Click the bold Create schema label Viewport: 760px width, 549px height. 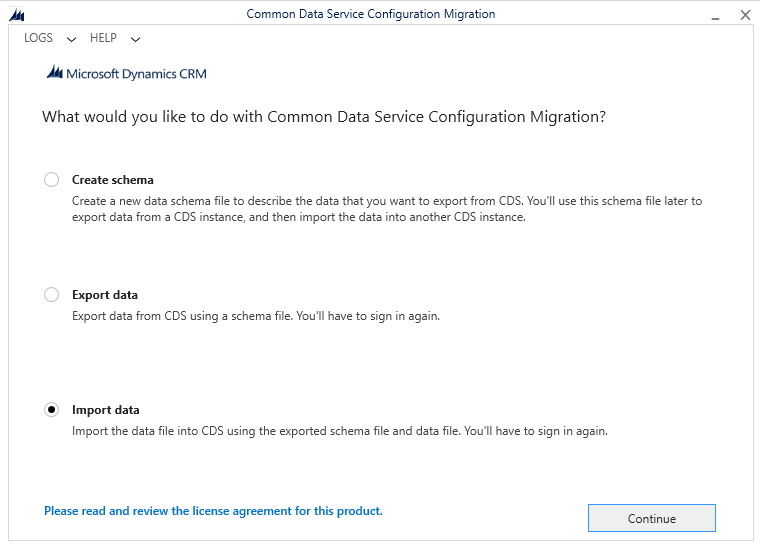click(113, 180)
